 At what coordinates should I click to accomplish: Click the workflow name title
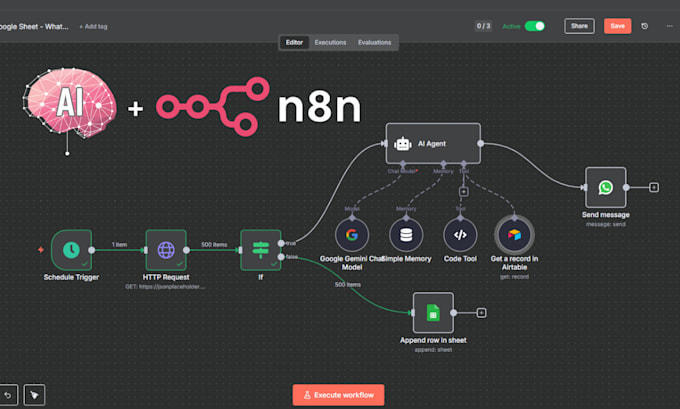[x=34, y=26]
